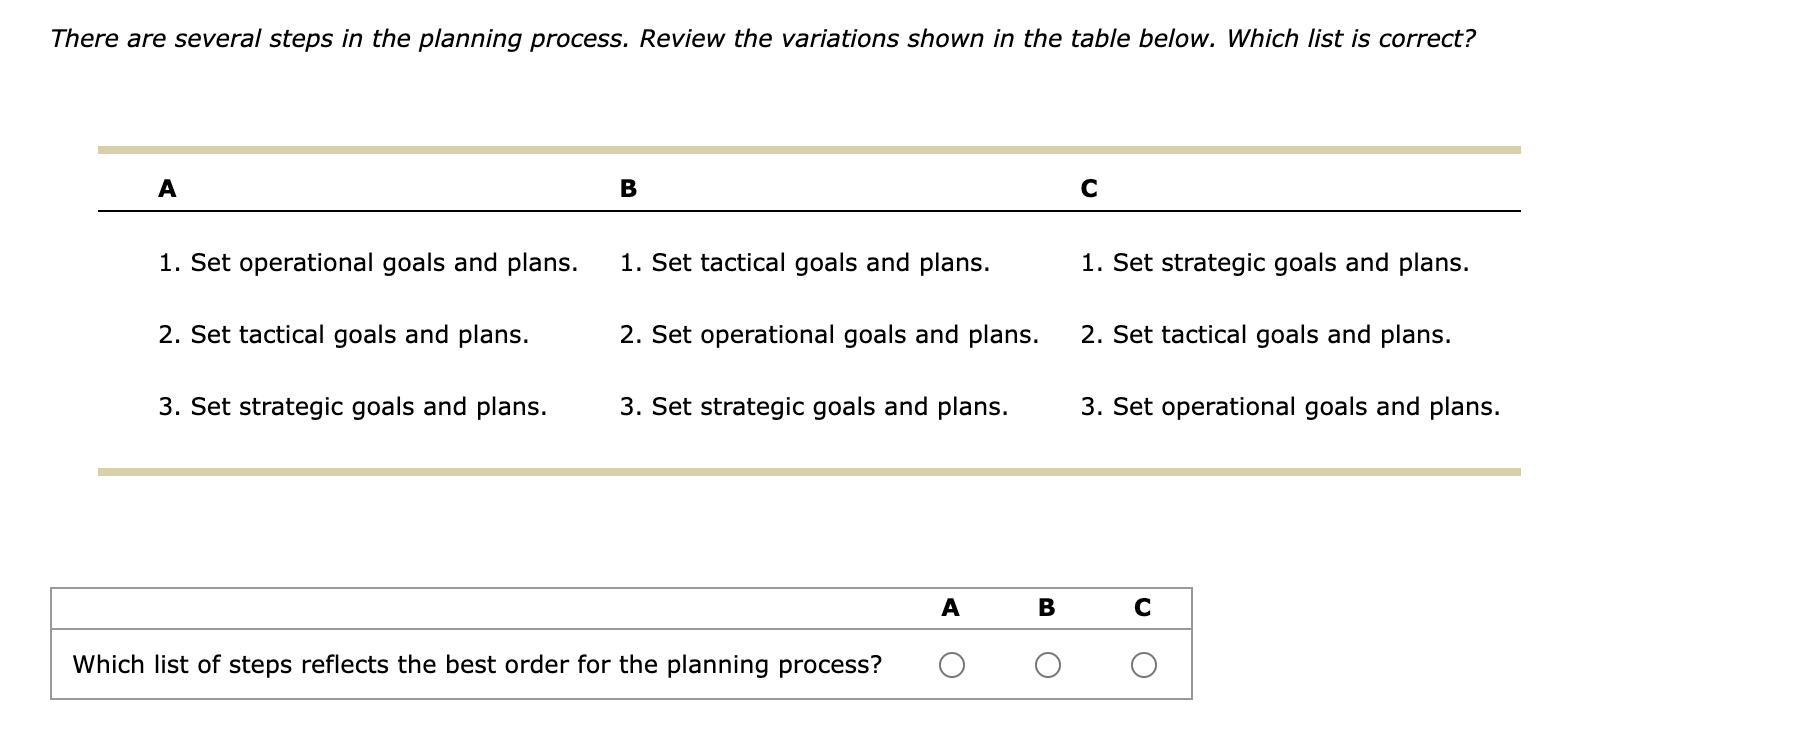The height and width of the screenshot is (744, 1820).
Task: Click 'Set operational goals and plans' in list C
Action: click(x=1290, y=407)
